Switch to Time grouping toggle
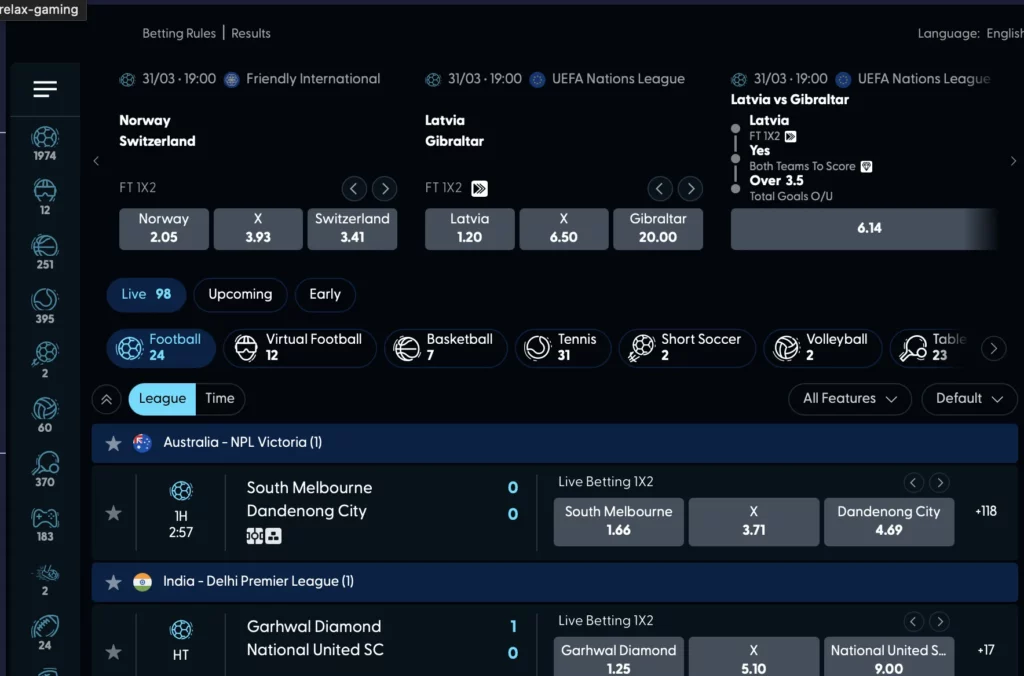The width and height of the screenshot is (1024, 676). pos(220,398)
